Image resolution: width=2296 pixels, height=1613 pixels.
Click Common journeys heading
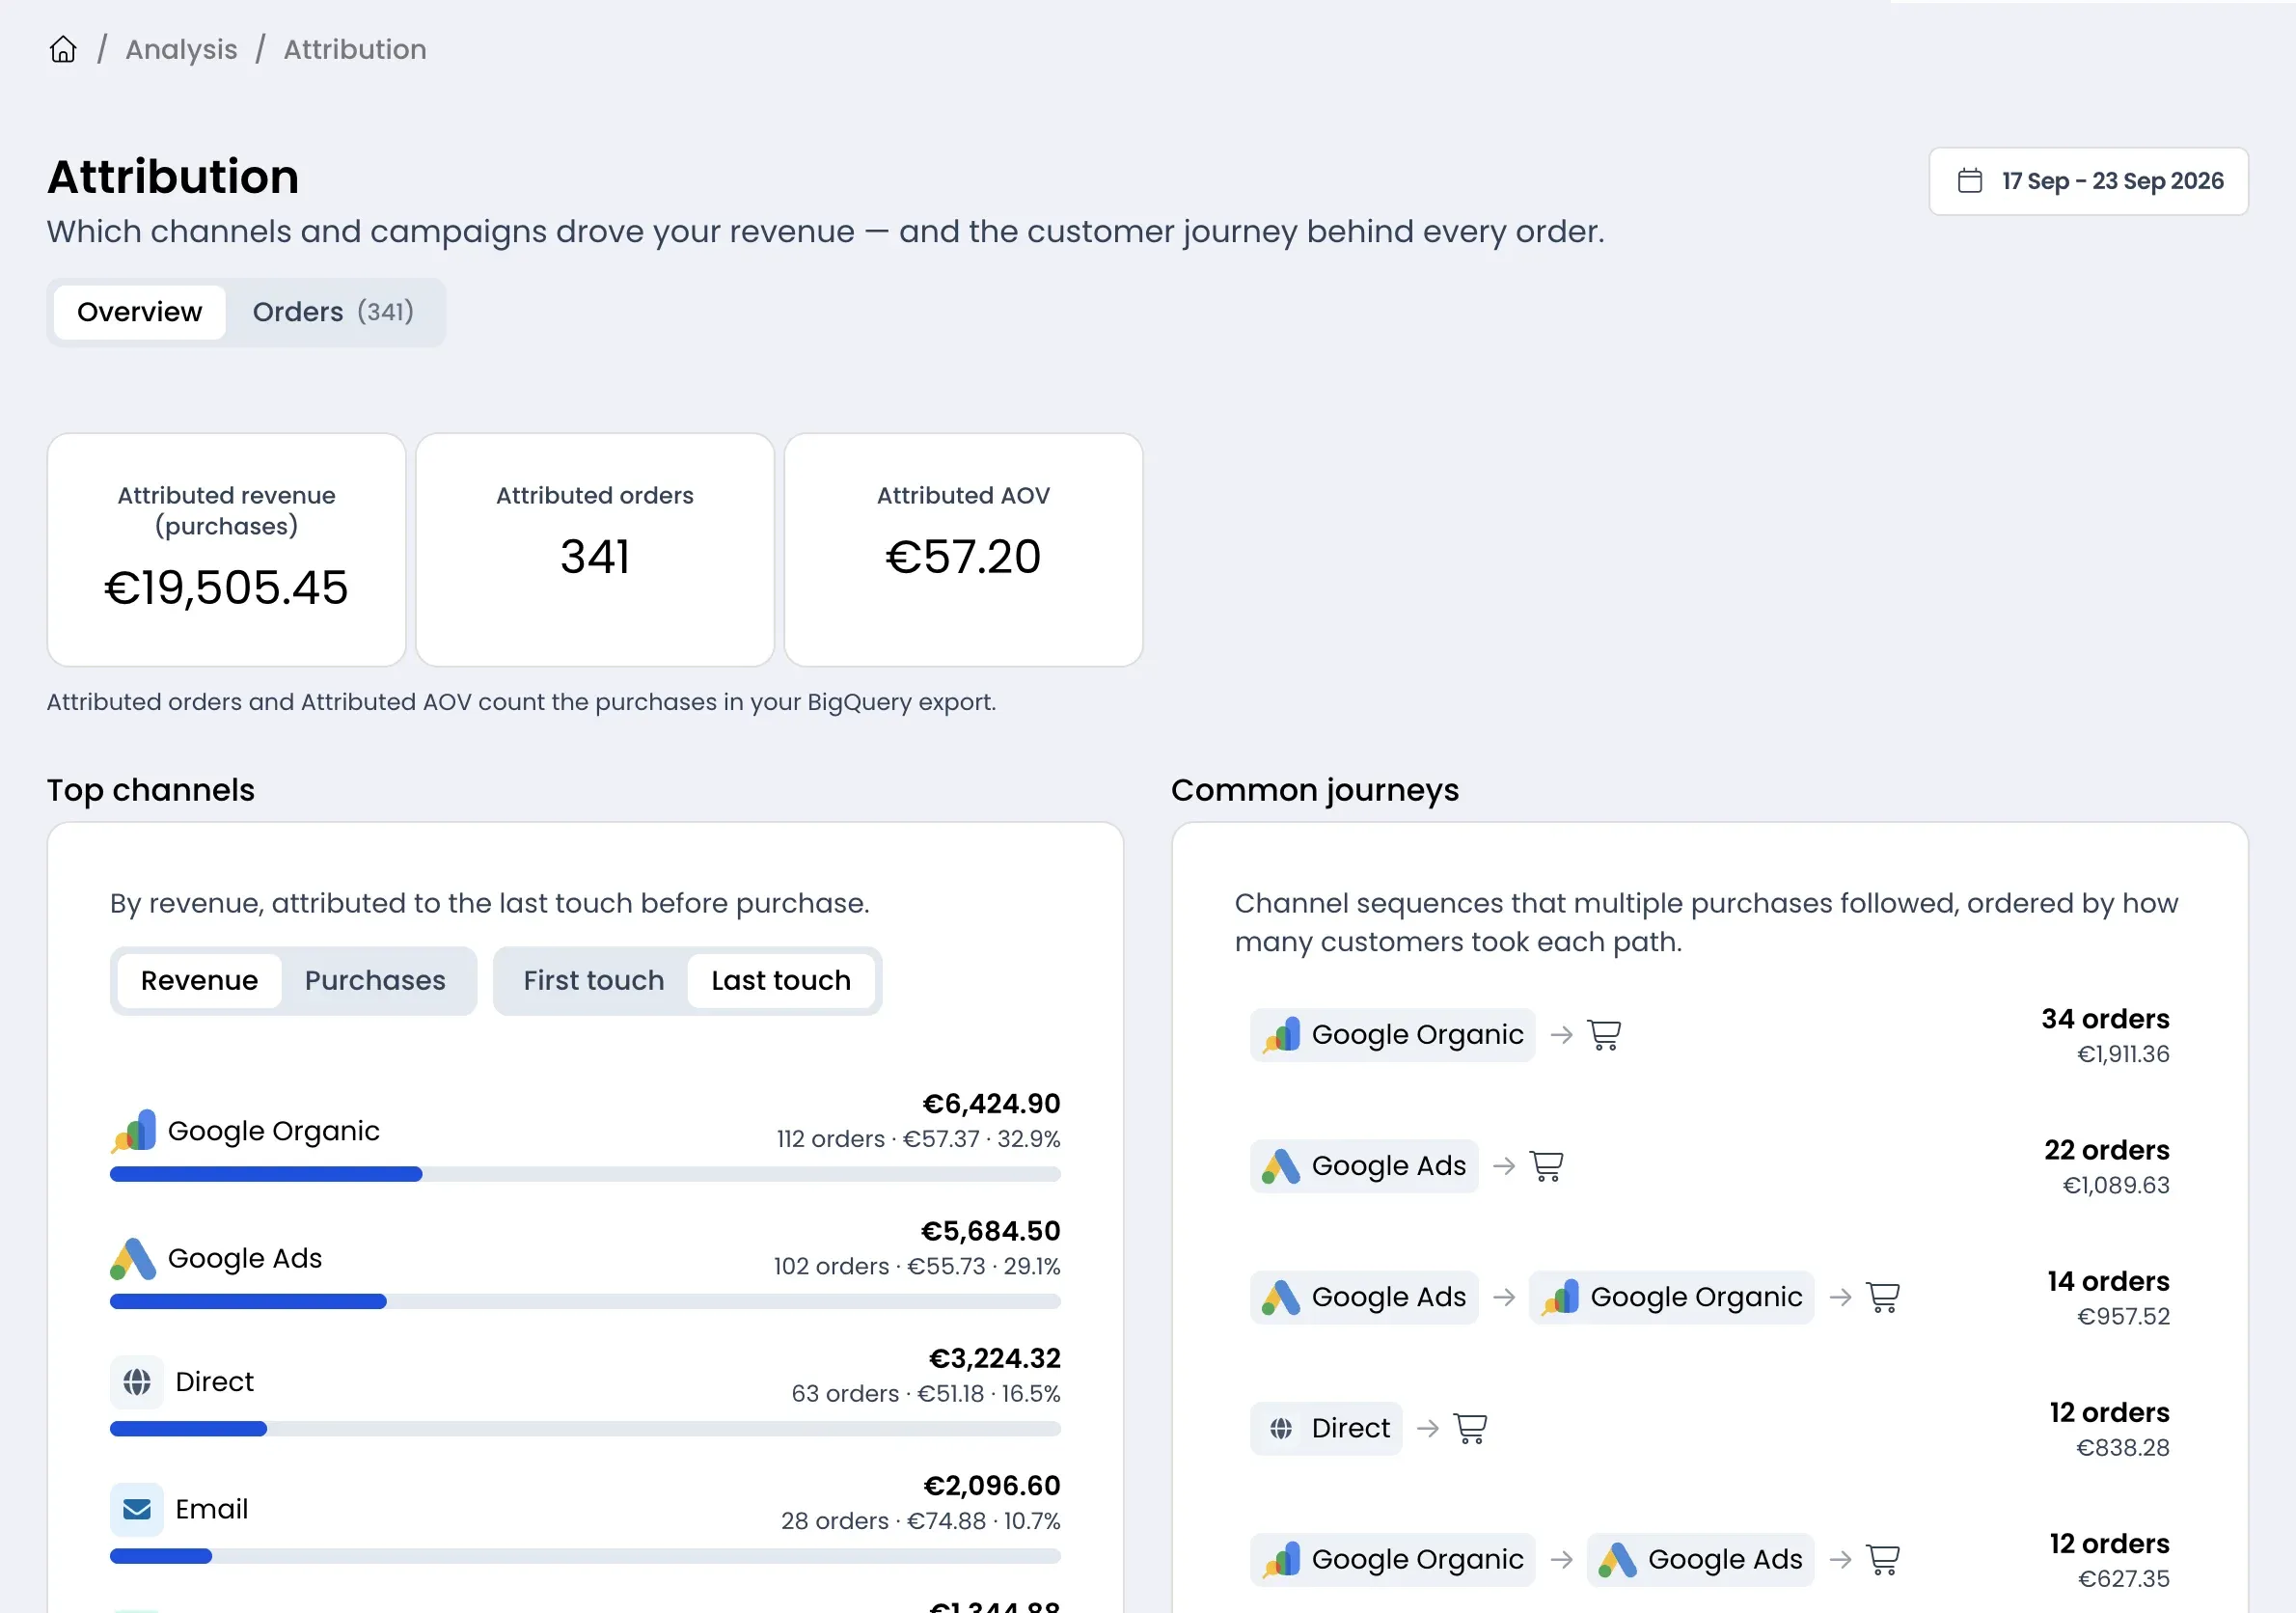pos(1315,790)
